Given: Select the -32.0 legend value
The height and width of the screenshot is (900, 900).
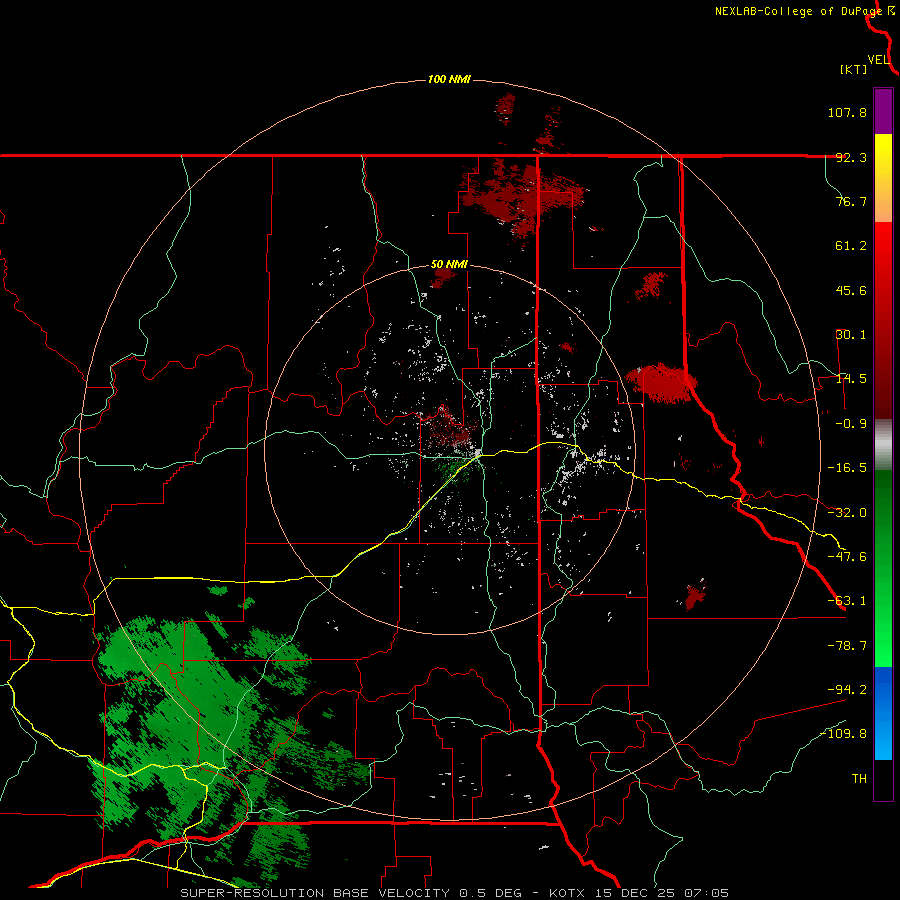Looking at the screenshot, I should coord(847,513).
